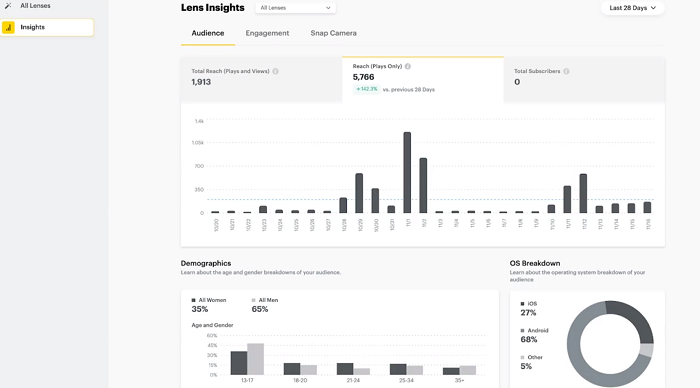Image resolution: width=700 pixels, height=388 pixels.
Task: Click info icon next to Total Reach
Action: [275, 71]
